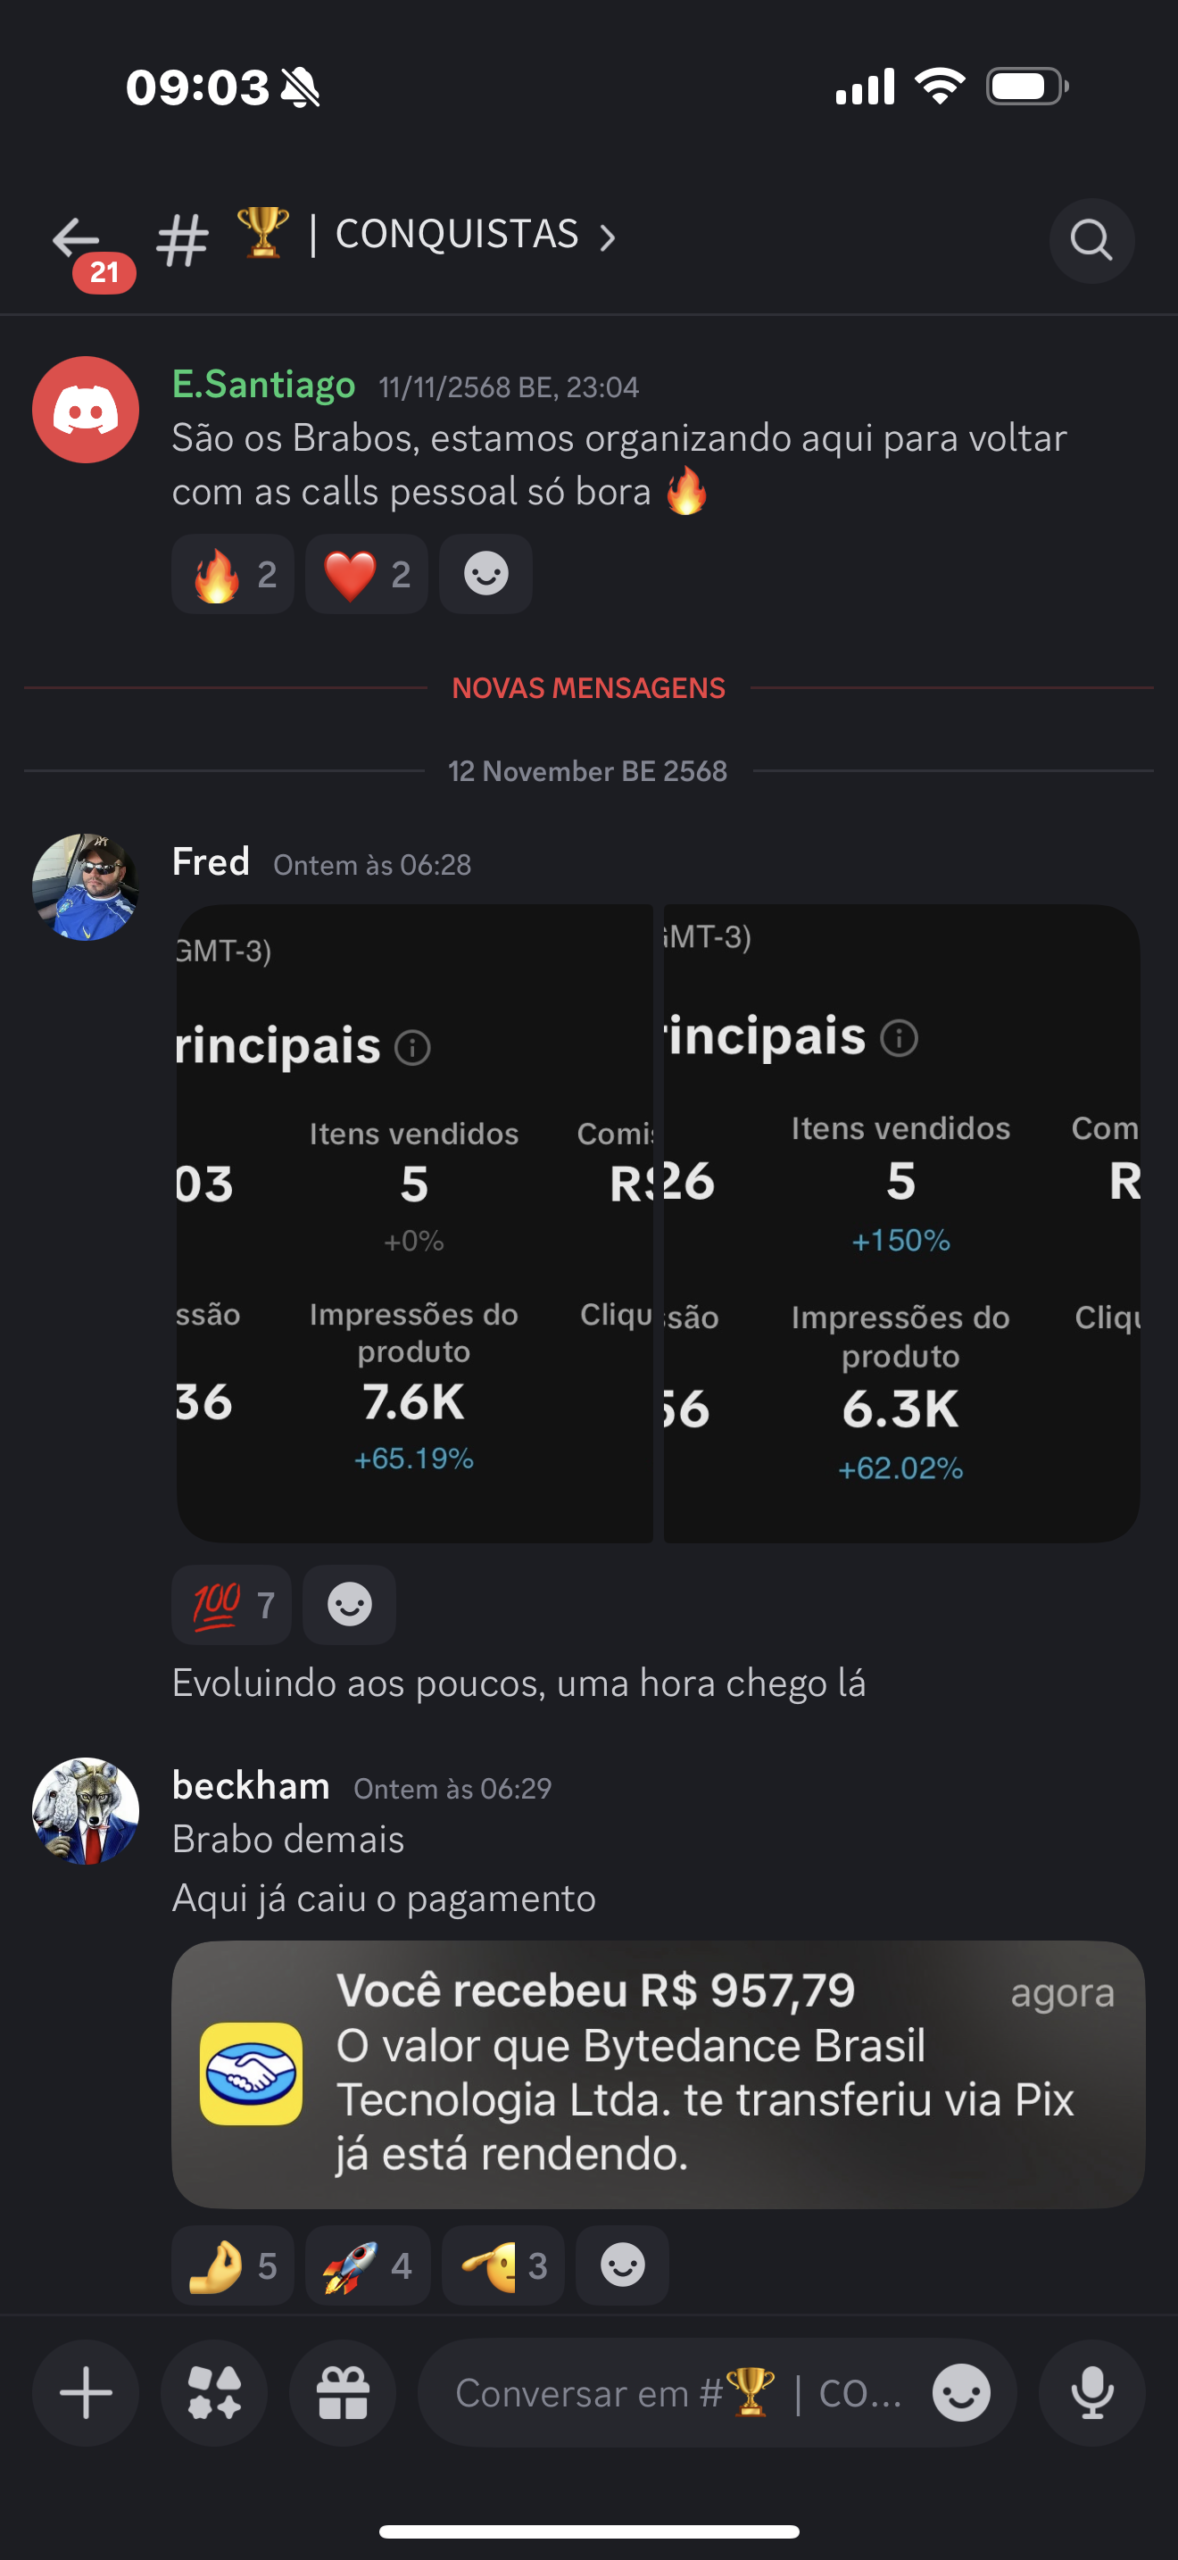Tap the back arrow button
Screen dimensions: 1178x2560
[x=76, y=240]
